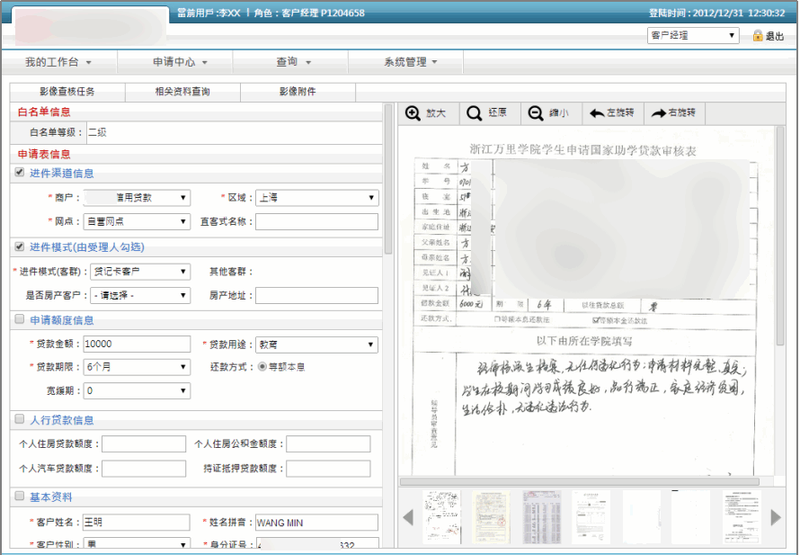Screen dimensions: 800x555
Task: Open 我的工作台 menu
Action: coord(59,62)
